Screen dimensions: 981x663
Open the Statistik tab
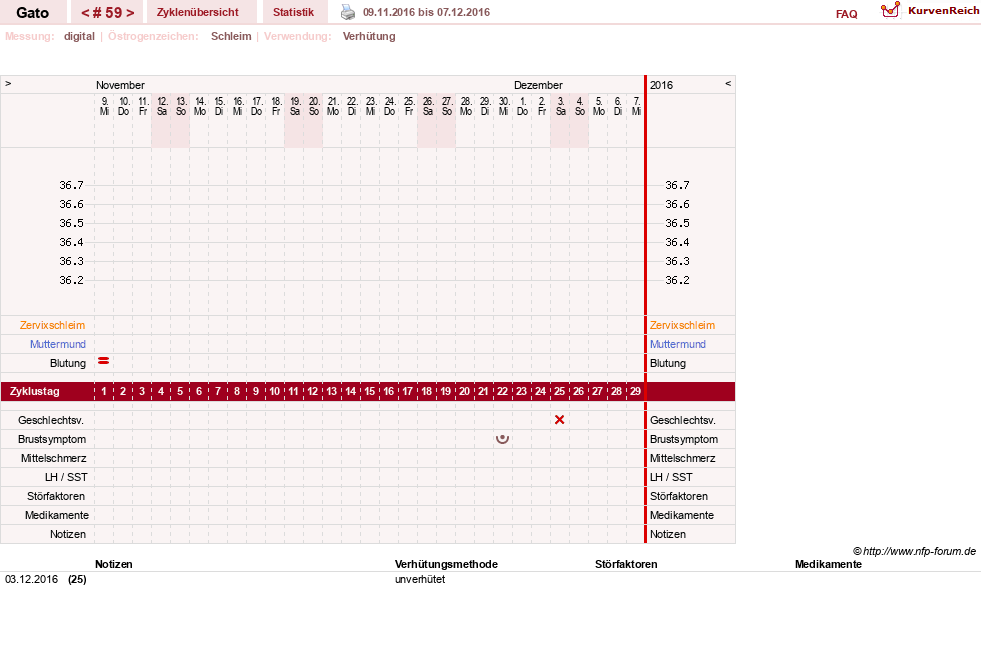tap(293, 12)
